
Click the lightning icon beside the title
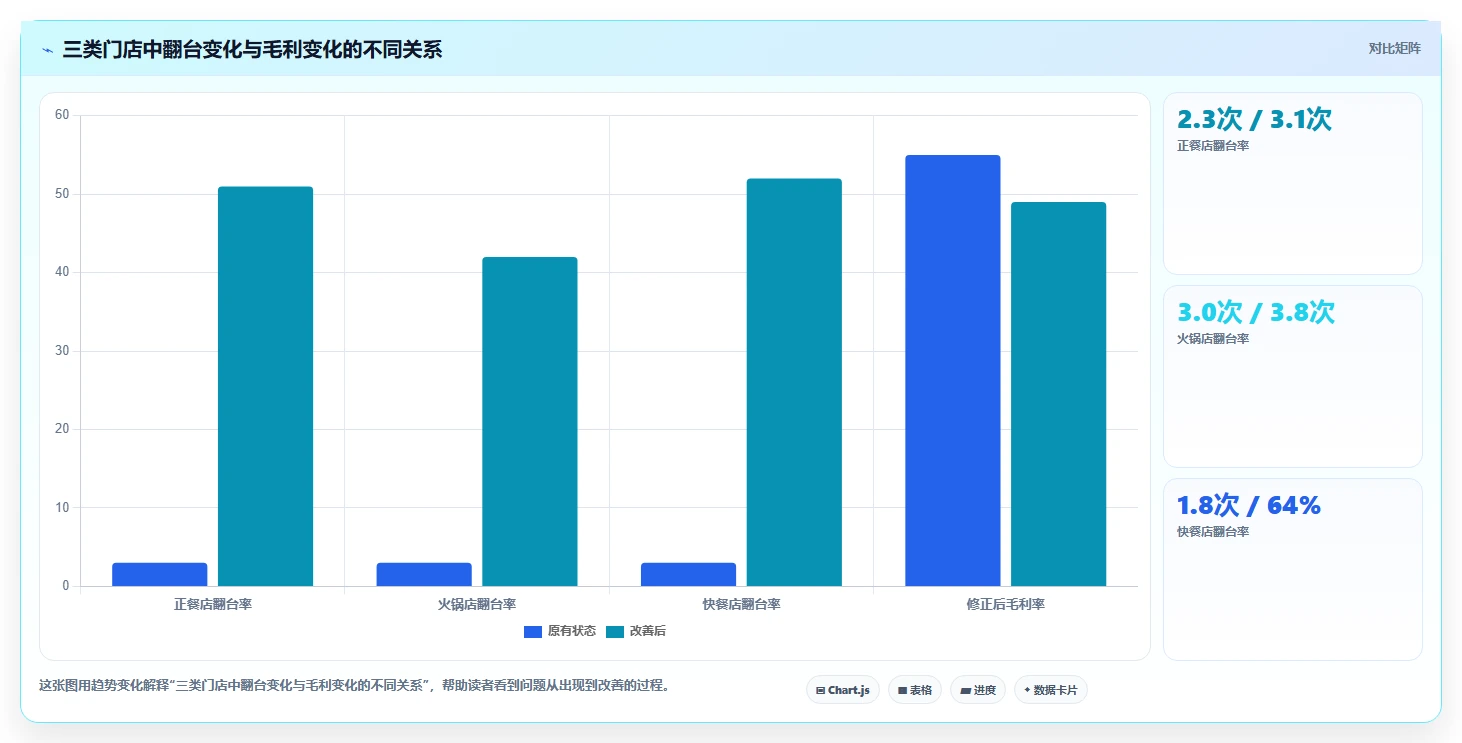[x=47, y=50]
